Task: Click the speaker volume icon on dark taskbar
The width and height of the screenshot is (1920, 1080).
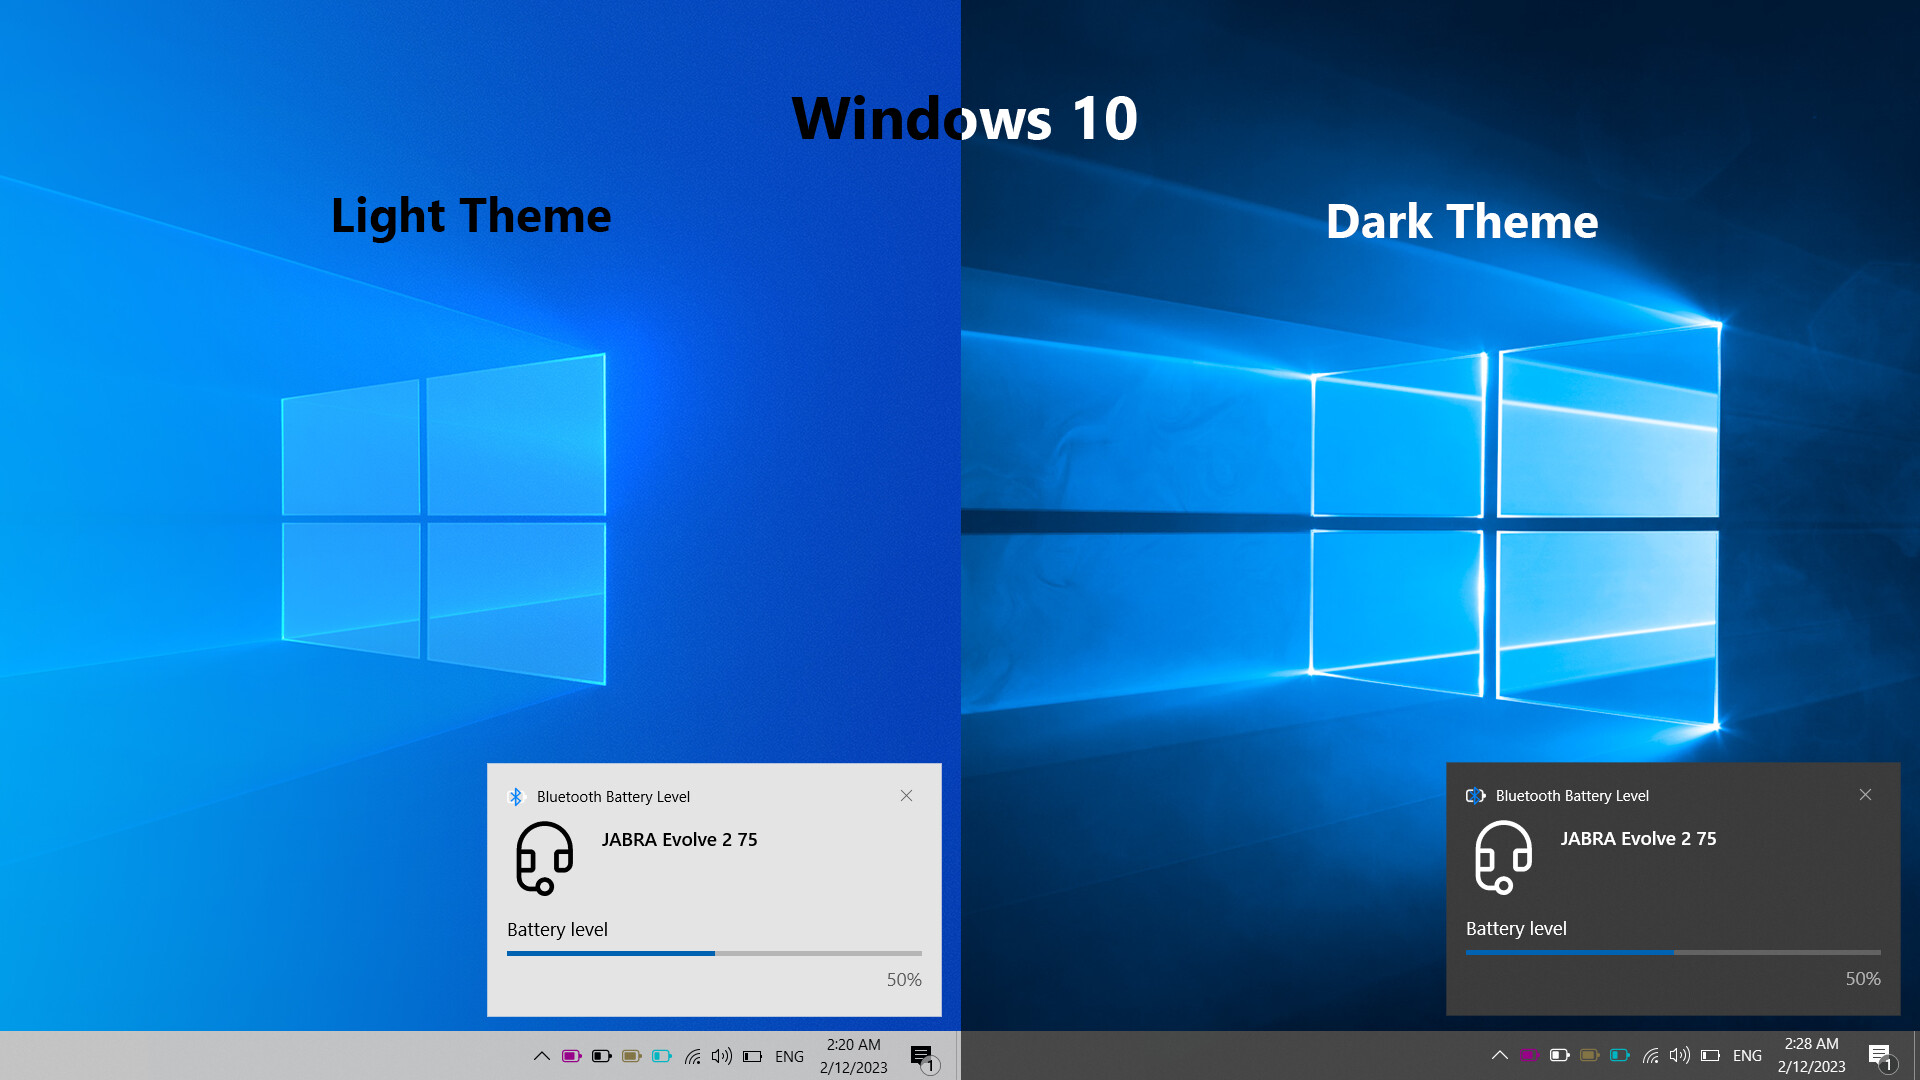Action: [x=1680, y=1056]
